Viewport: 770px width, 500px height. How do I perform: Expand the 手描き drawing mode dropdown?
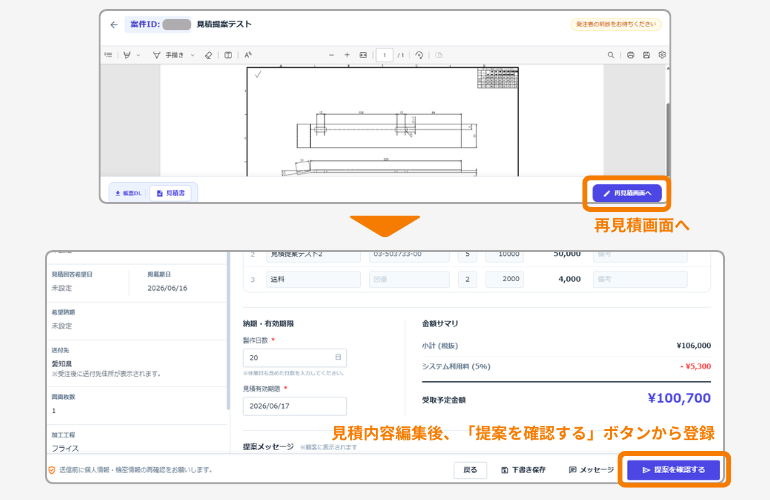pos(192,56)
